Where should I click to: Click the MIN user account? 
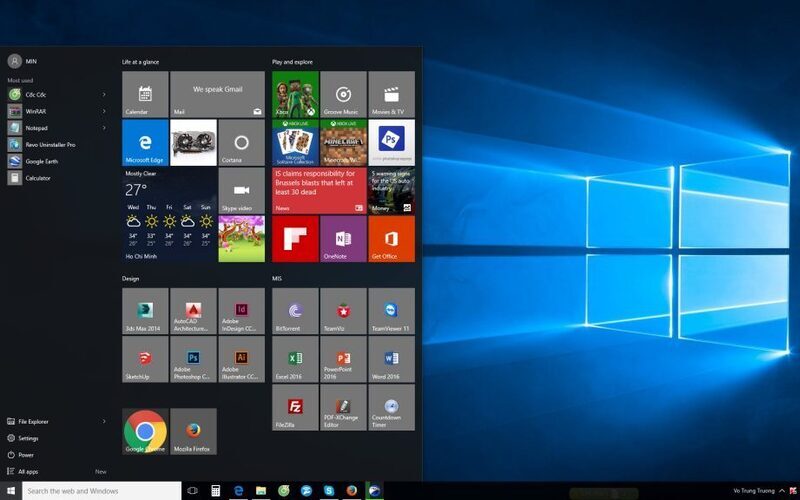pos(22,61)
